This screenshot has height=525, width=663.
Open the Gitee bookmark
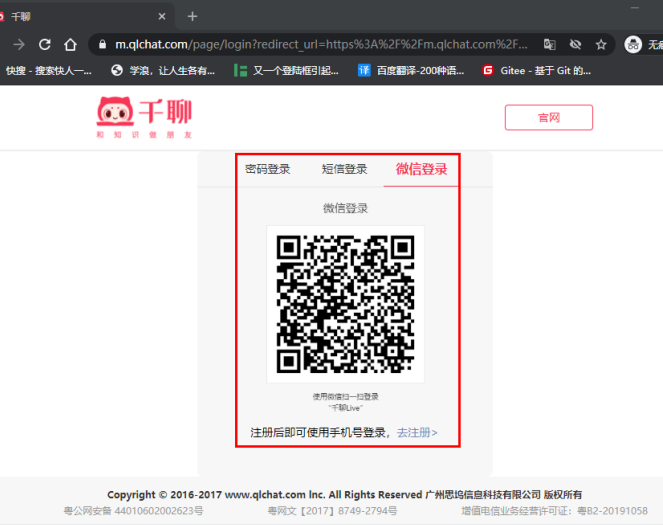coord(537,71)
